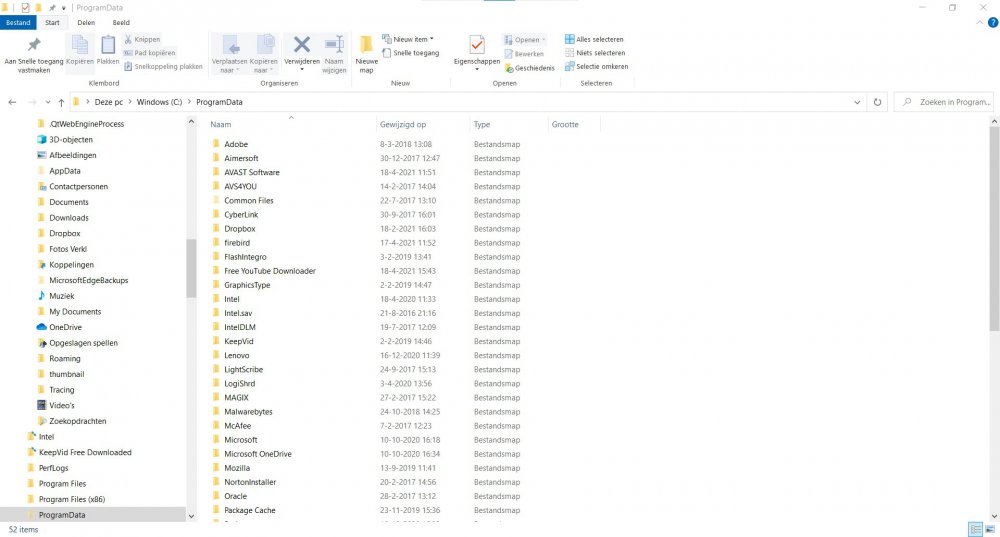
Task: Sort by Gewijzigd op column header
Action: 403,125
